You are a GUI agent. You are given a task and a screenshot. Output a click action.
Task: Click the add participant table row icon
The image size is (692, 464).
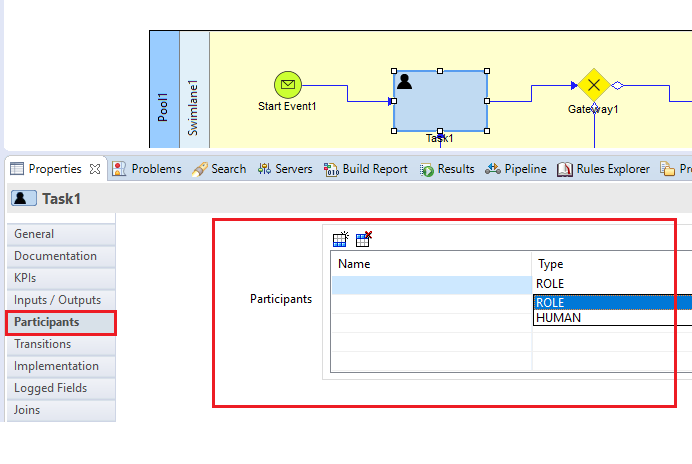click(x=340, y=239)
